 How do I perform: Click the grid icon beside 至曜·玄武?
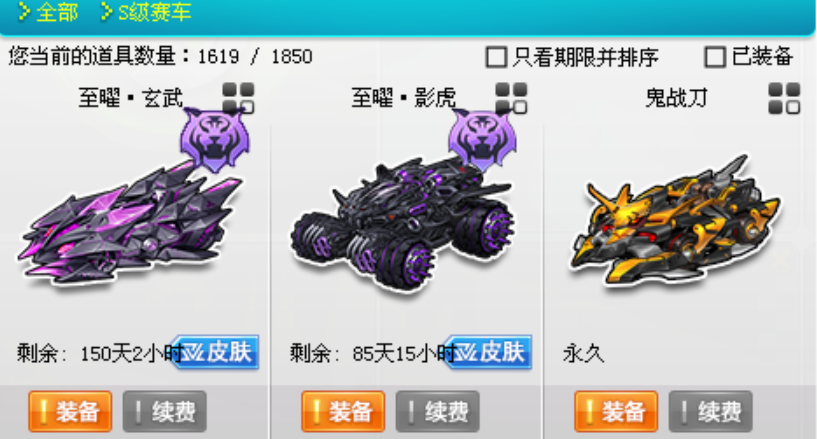point(238,98)
